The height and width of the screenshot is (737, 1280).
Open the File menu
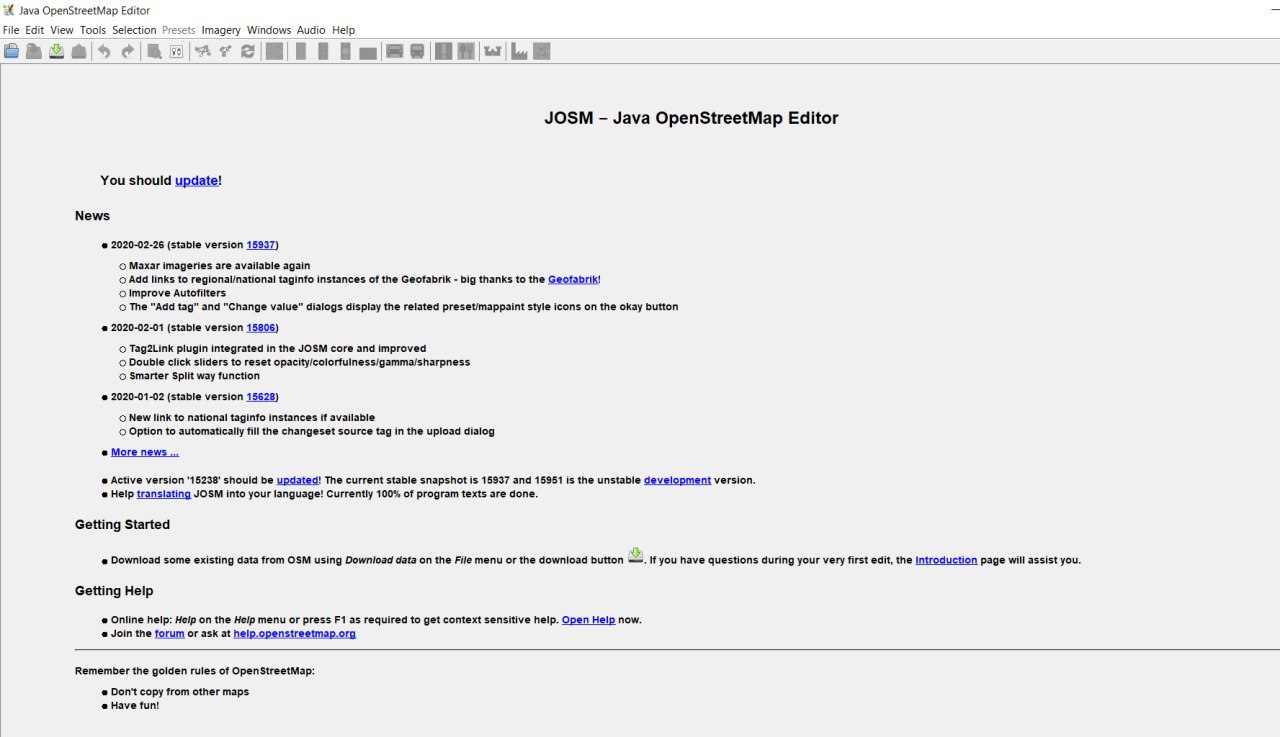point(11,30)
